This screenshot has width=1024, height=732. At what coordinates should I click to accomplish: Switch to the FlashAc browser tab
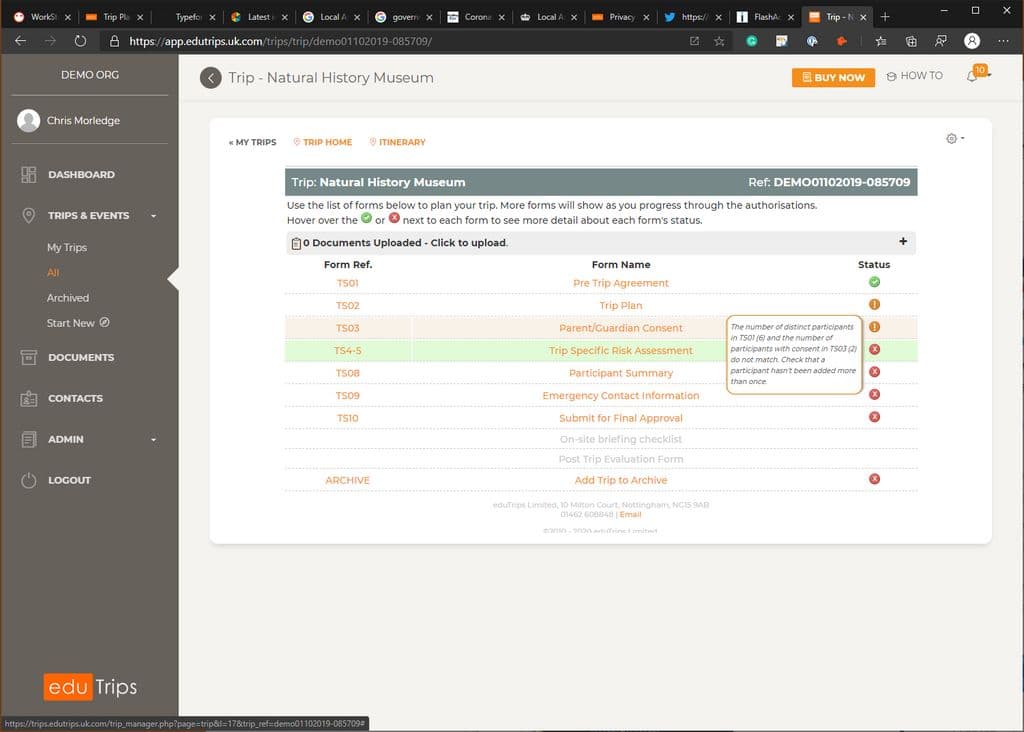(x=766, y=17)
